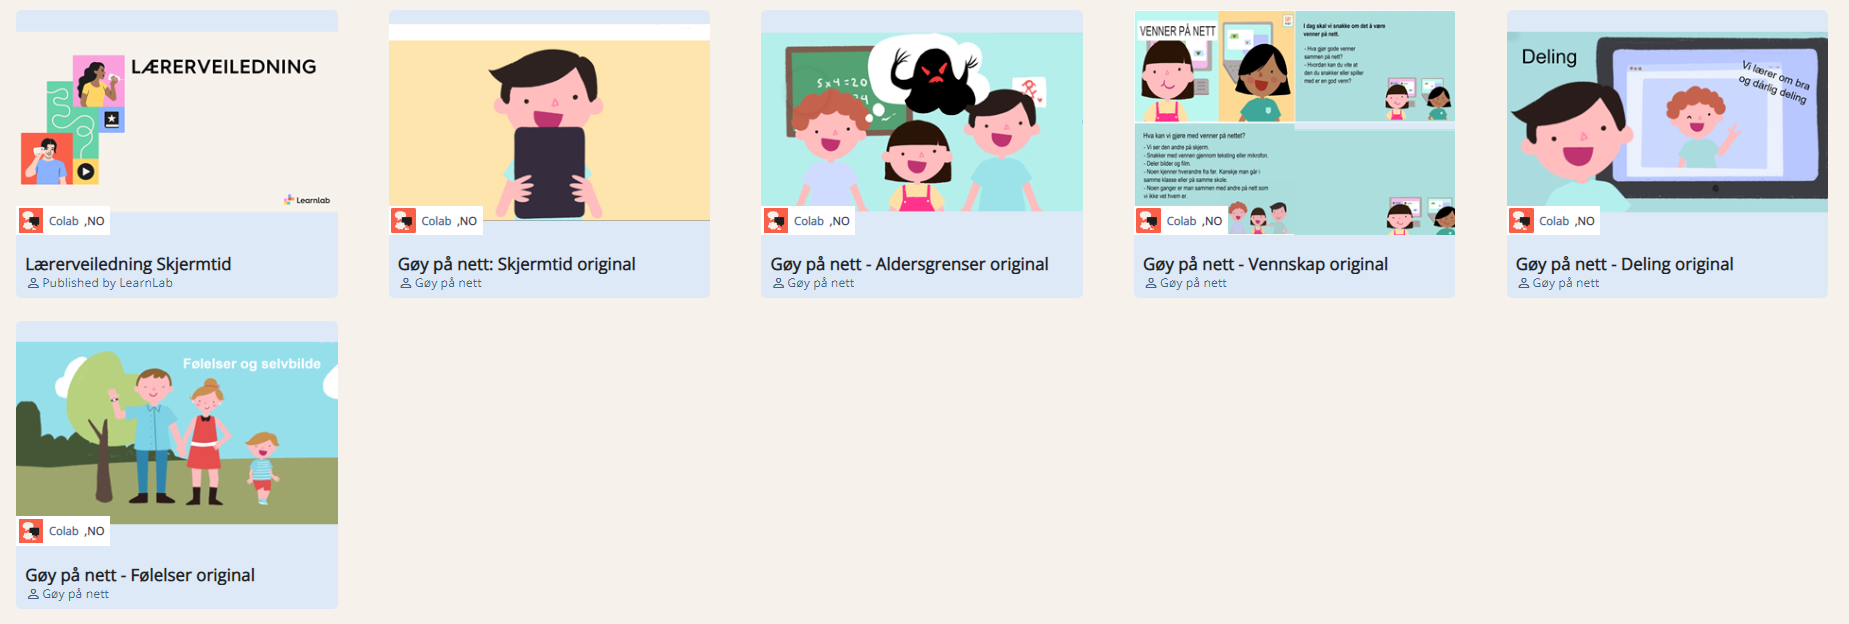
Task: Click the Colab icon on Vennskap original card
Action: 1149,221
